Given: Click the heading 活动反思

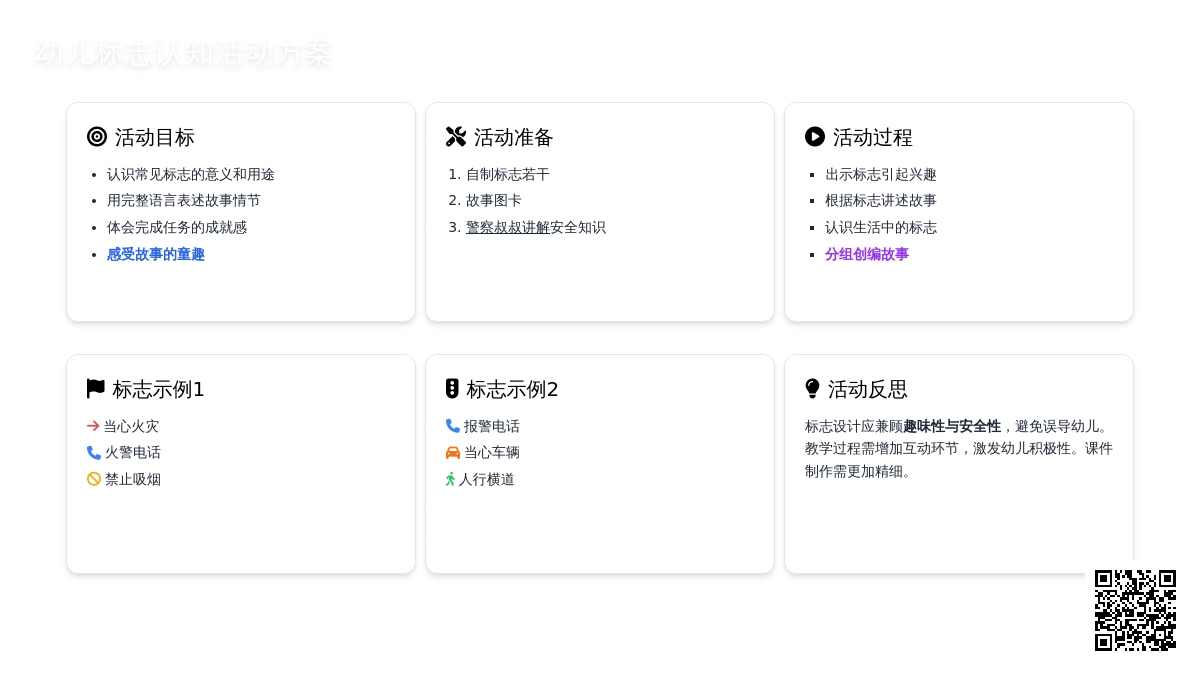Looking at the screenshot, I should 868,389.
